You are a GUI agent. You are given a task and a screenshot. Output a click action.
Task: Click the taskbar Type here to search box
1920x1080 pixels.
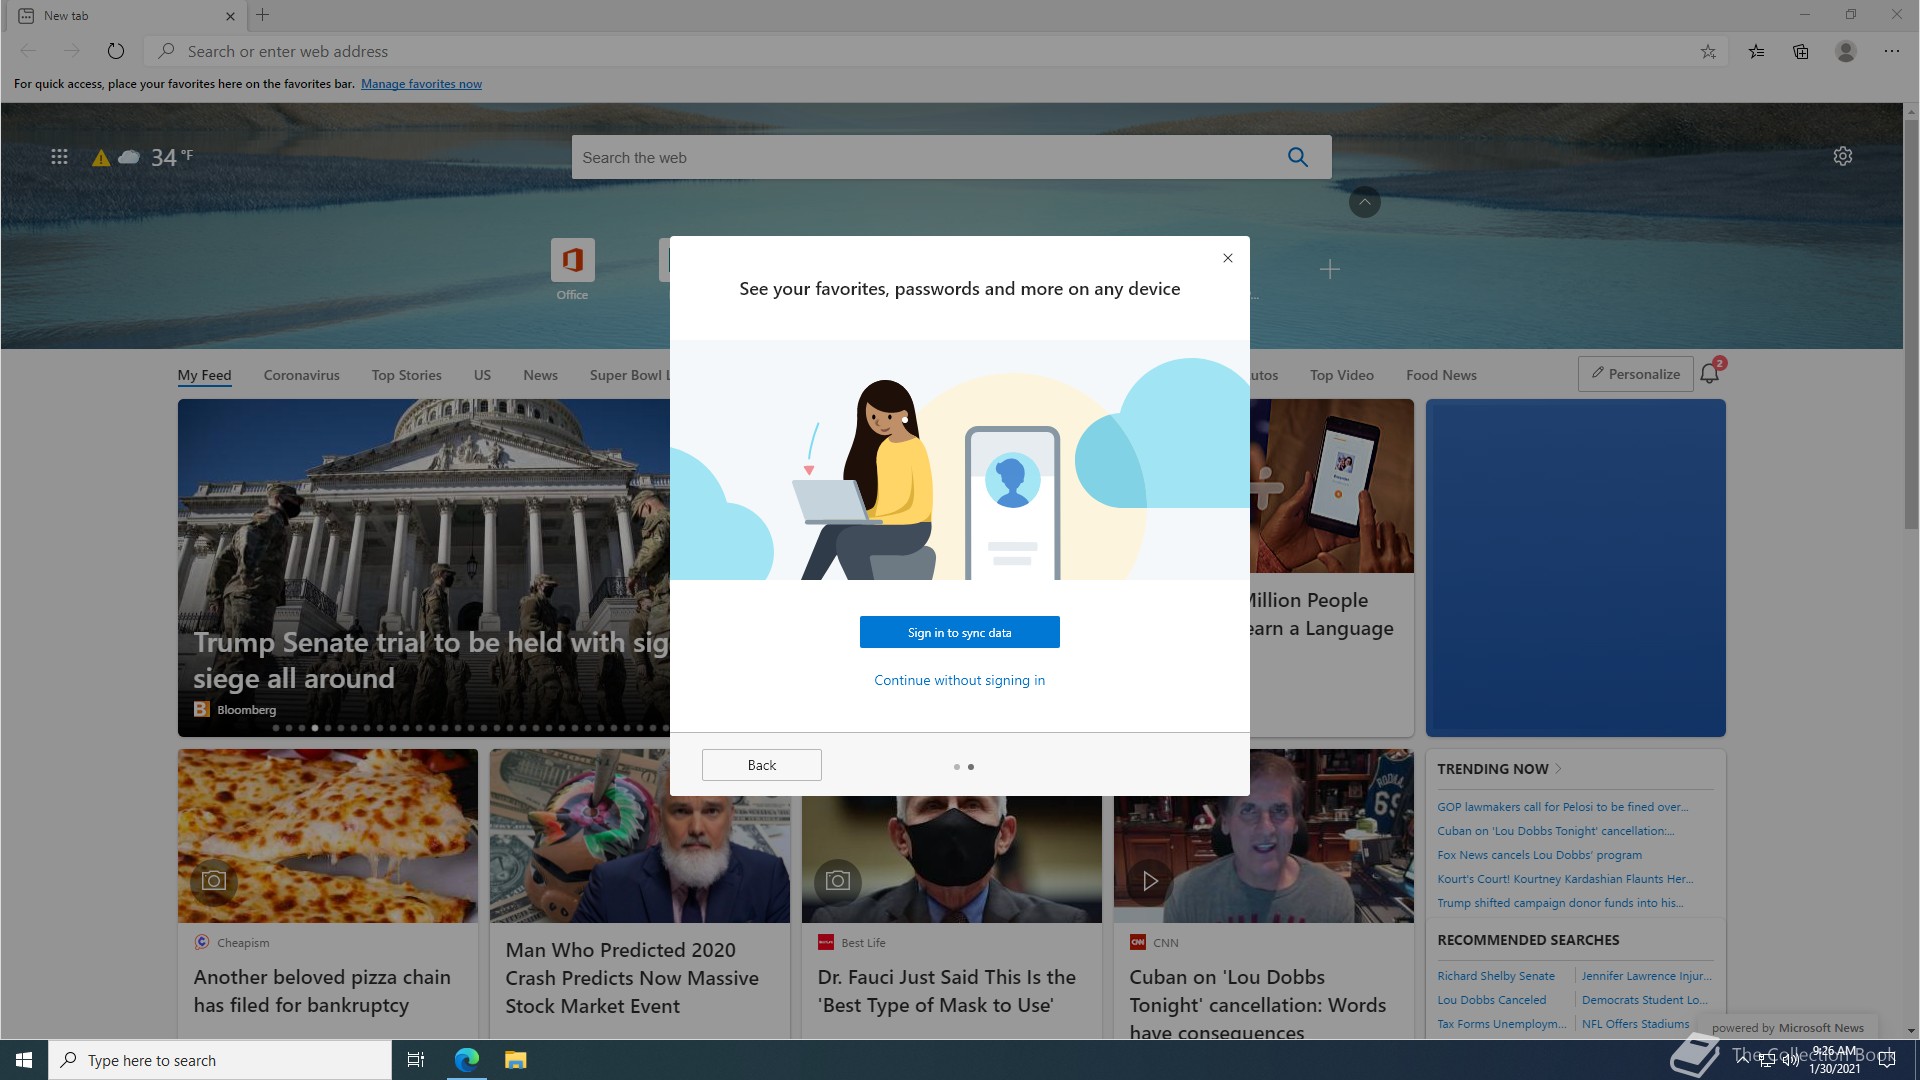pyautogui.click(x=220, y=1060)
